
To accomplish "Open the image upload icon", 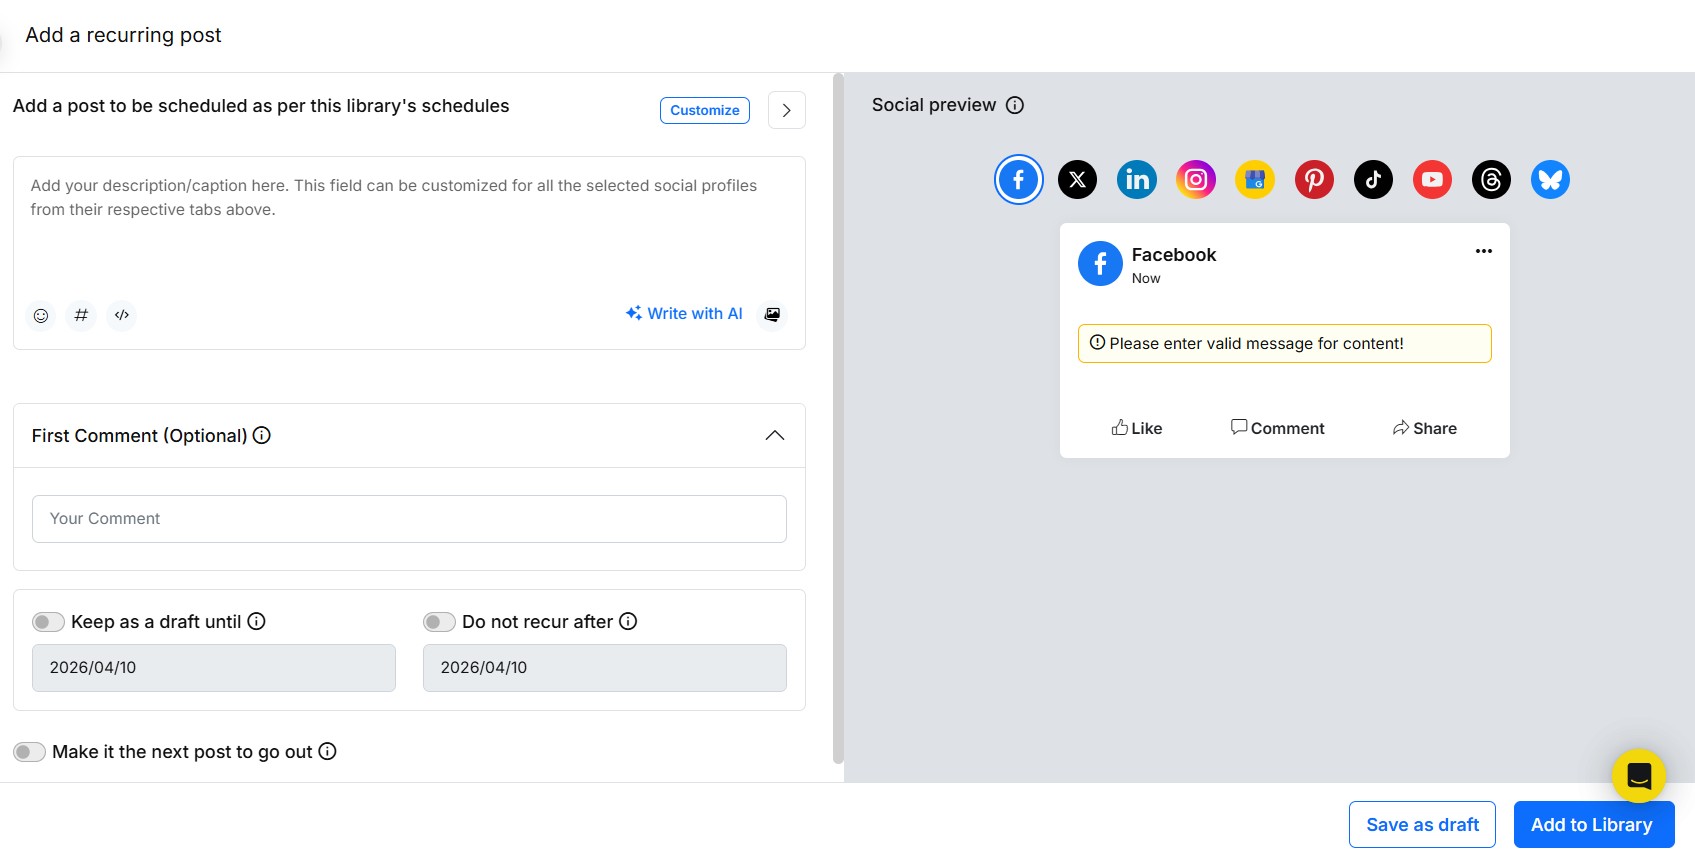I will pyautogui.click(x=771, y=314).
